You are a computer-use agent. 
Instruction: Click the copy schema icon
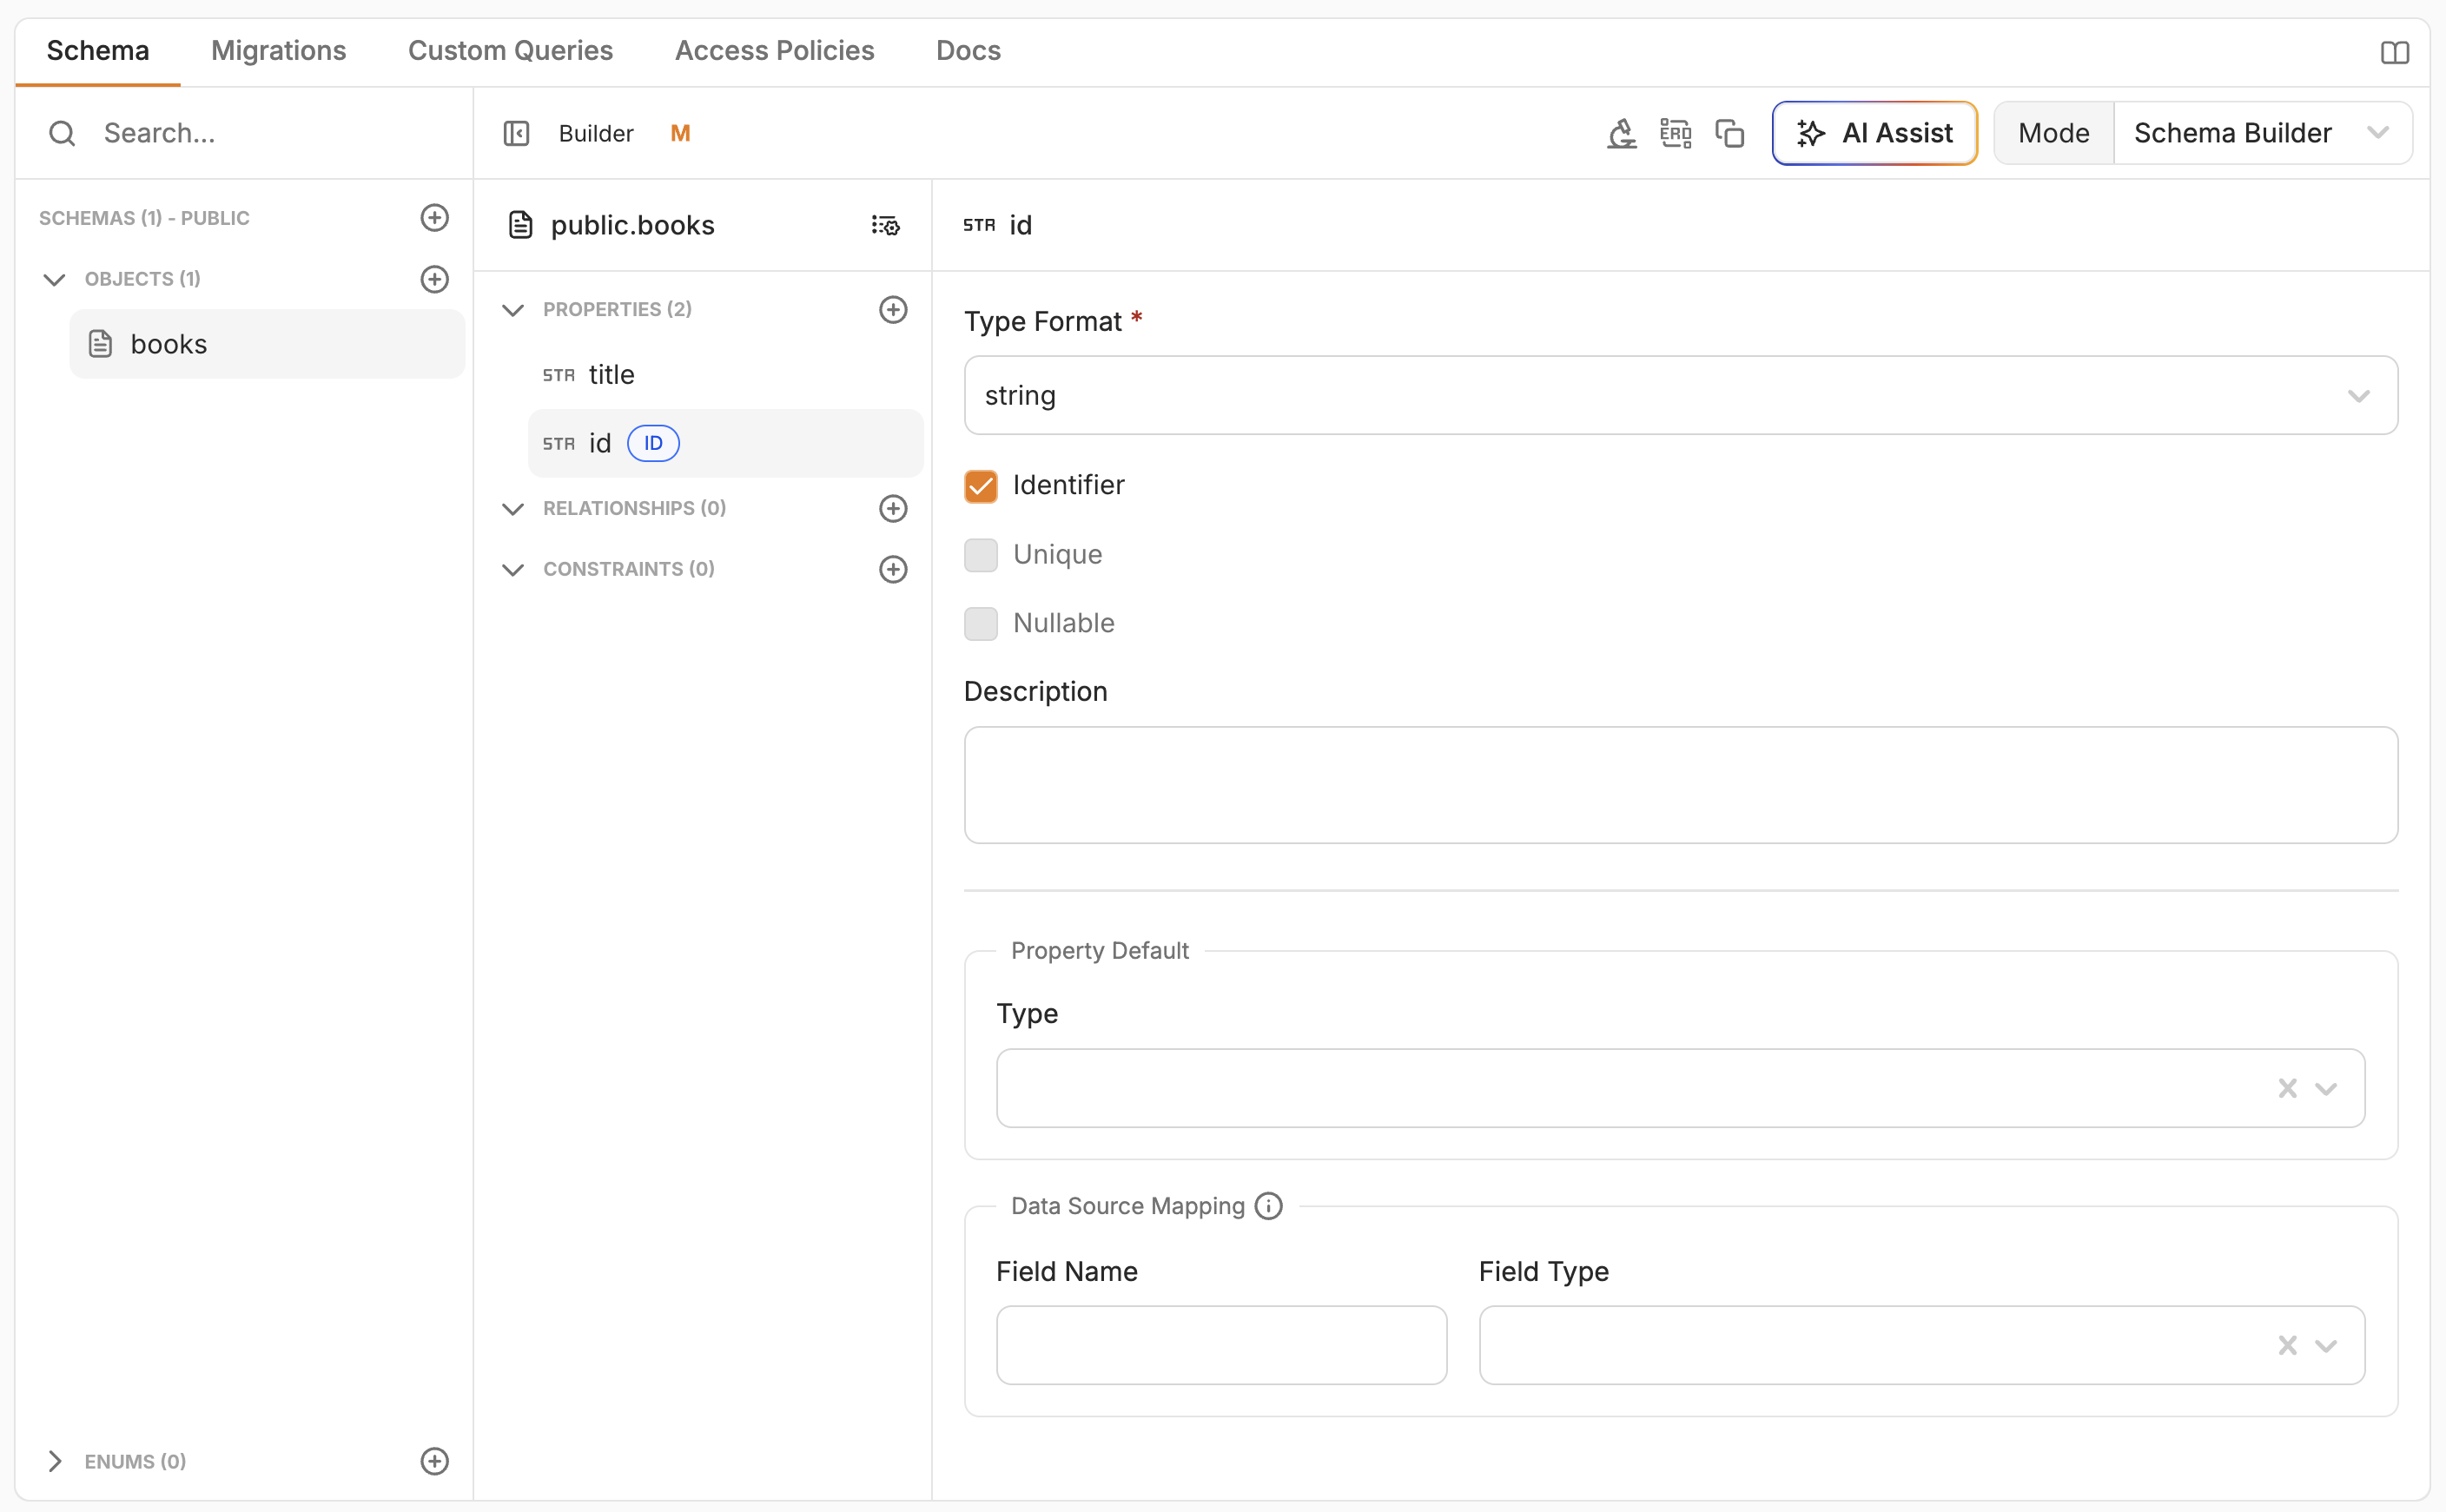pos(1729,134)
